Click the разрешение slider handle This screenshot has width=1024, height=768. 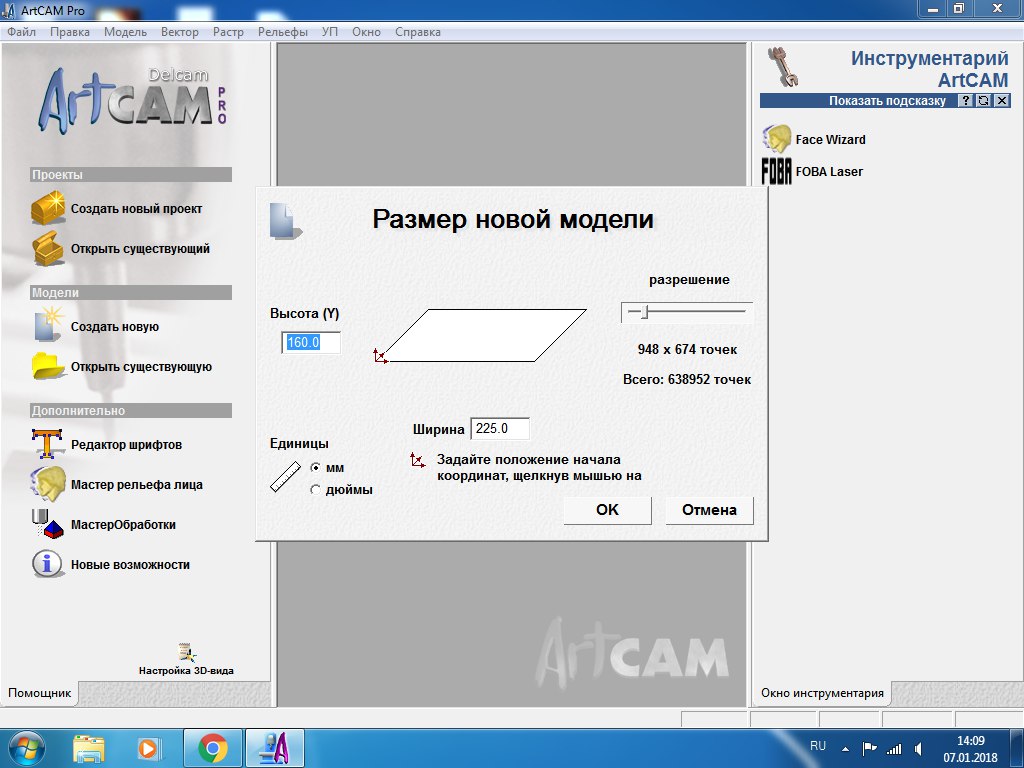coord(644,312)
